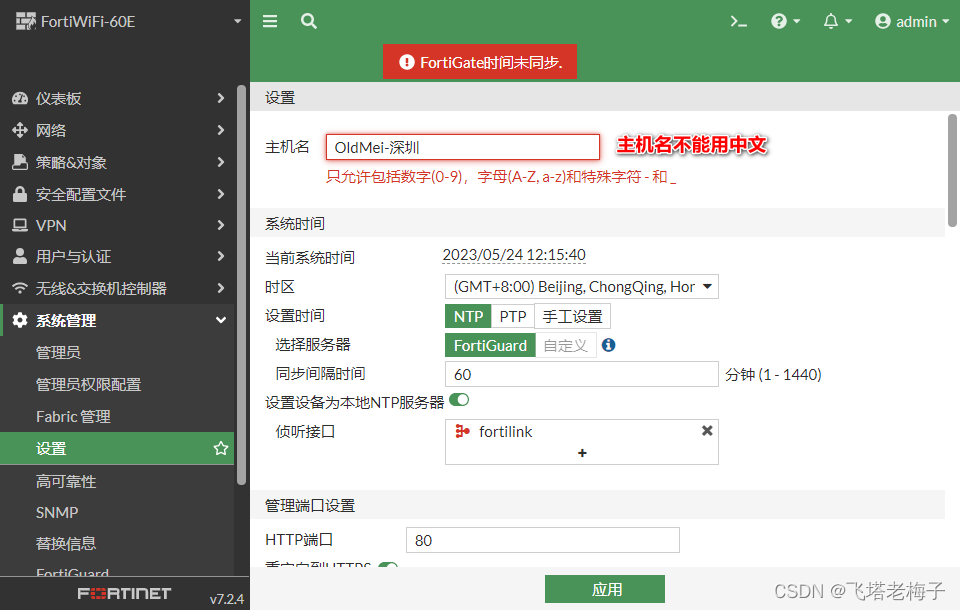Open the CLI console icon
The width and height of the screenshot is (960, 610).
tap(738, 21)
